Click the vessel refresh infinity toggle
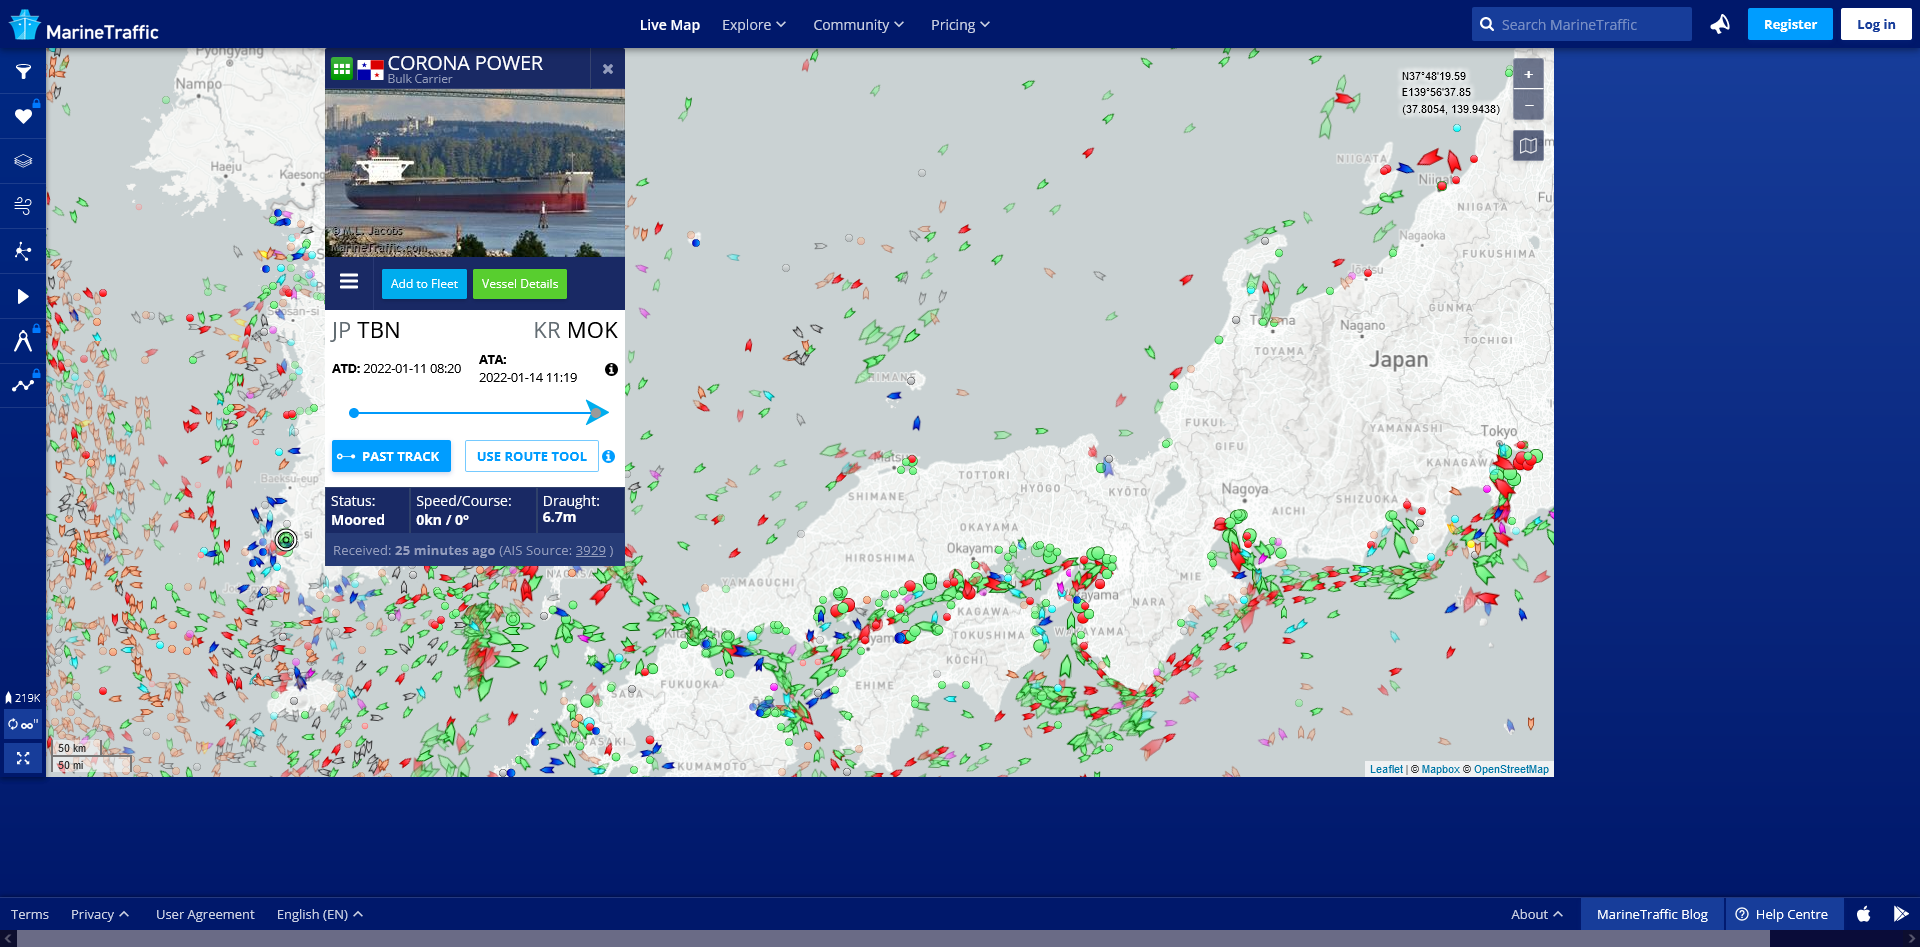Screen dimensions: 1920x947 pyautogui.click(x=23, y=724)
